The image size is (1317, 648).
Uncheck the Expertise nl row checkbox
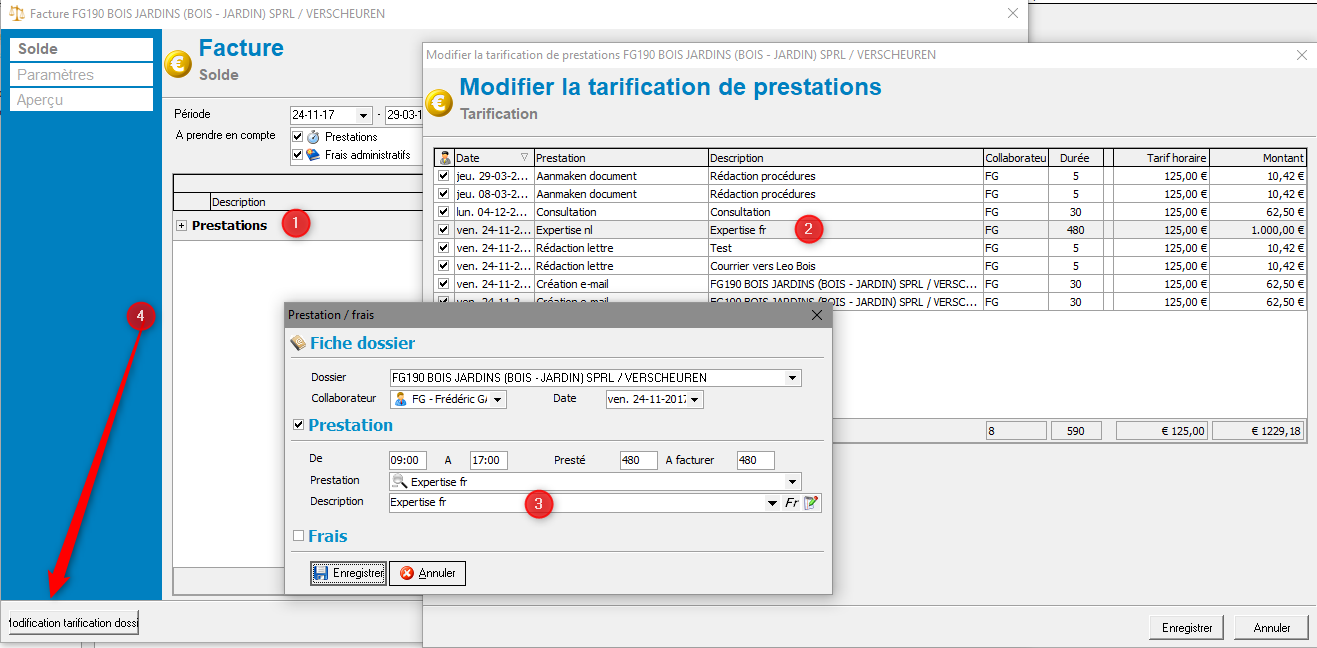444,230
